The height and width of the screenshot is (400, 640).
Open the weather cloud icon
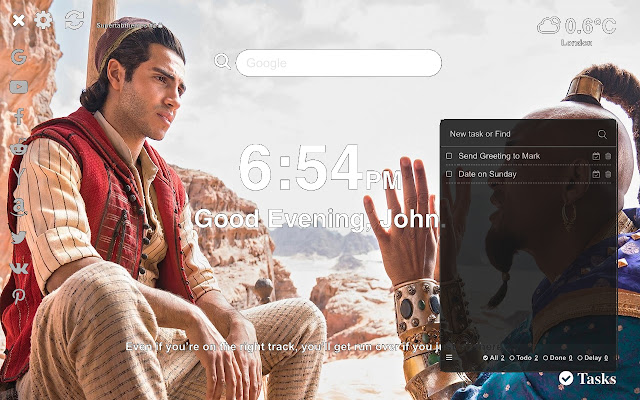click(549, 25)
